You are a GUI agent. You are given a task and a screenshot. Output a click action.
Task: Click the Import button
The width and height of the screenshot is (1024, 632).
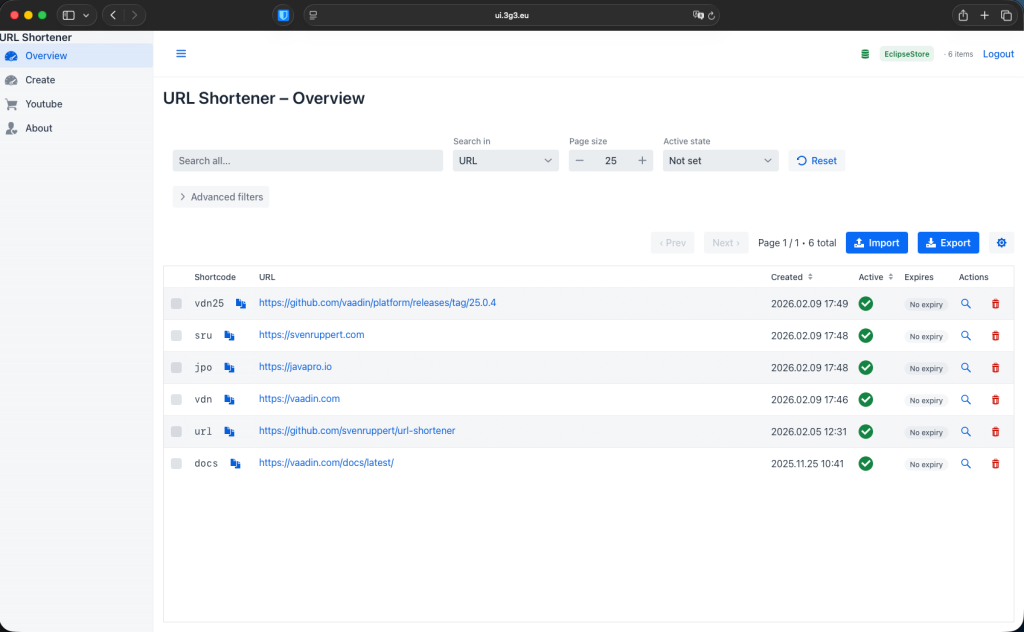[x=877, y=242]
